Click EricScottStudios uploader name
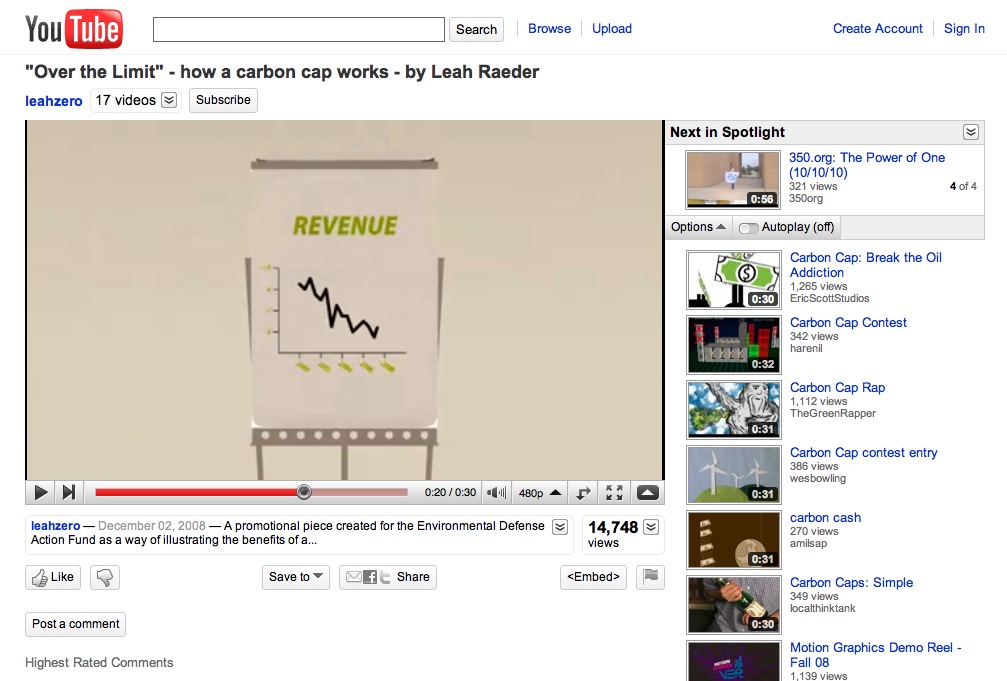 click(x=829, y=298)
